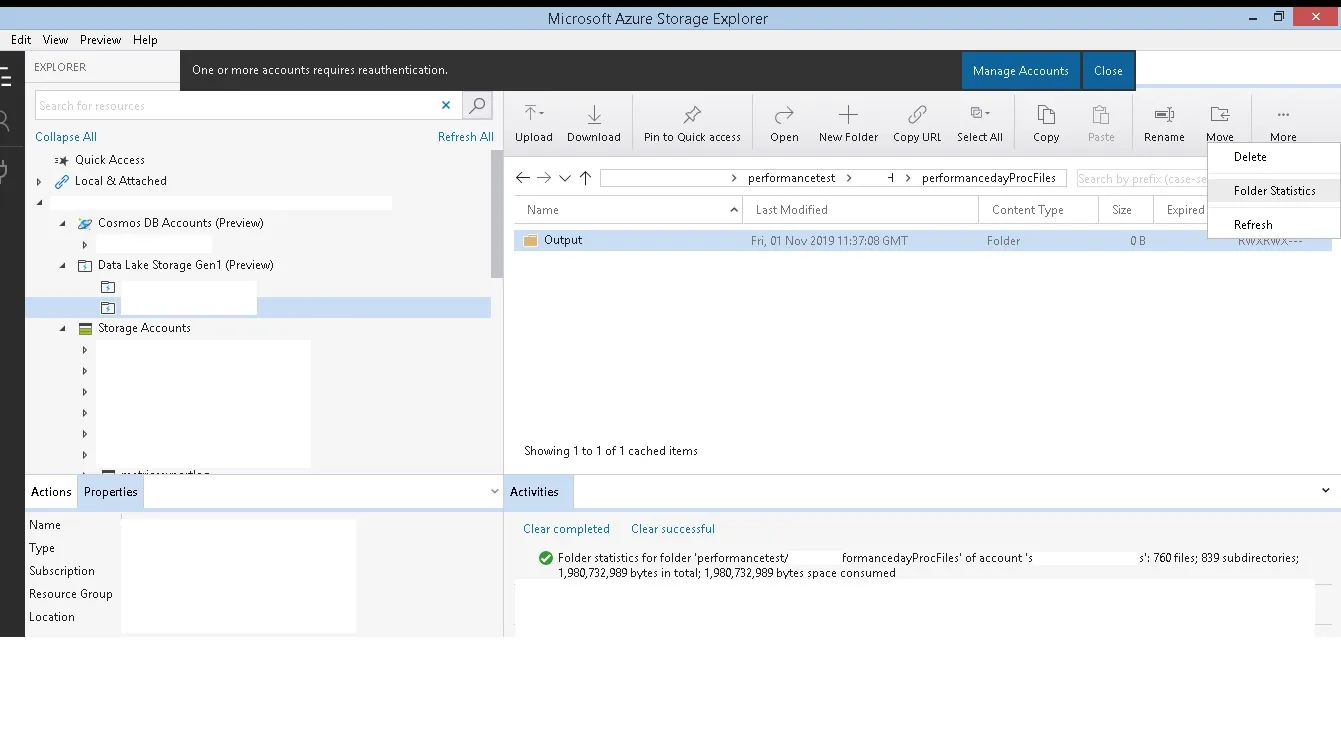Click the Cosmos DB Accounts planet icon

pos(85,223)
